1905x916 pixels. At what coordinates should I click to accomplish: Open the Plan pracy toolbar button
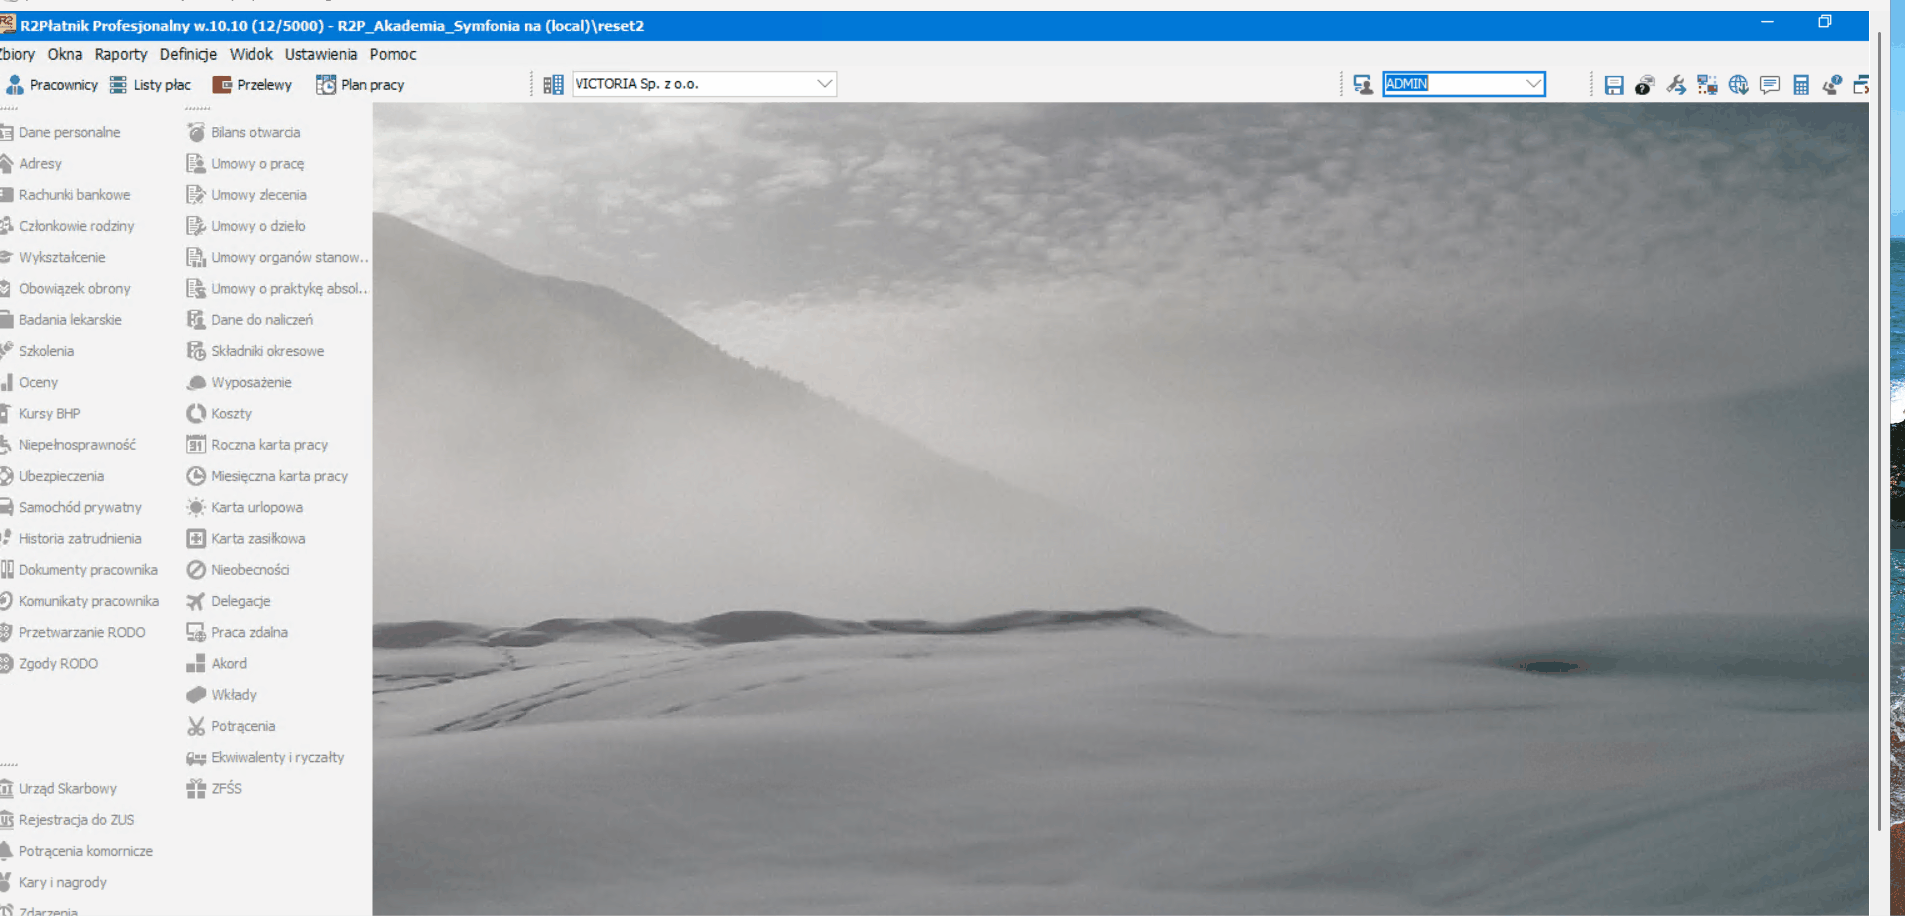point(360,85)
